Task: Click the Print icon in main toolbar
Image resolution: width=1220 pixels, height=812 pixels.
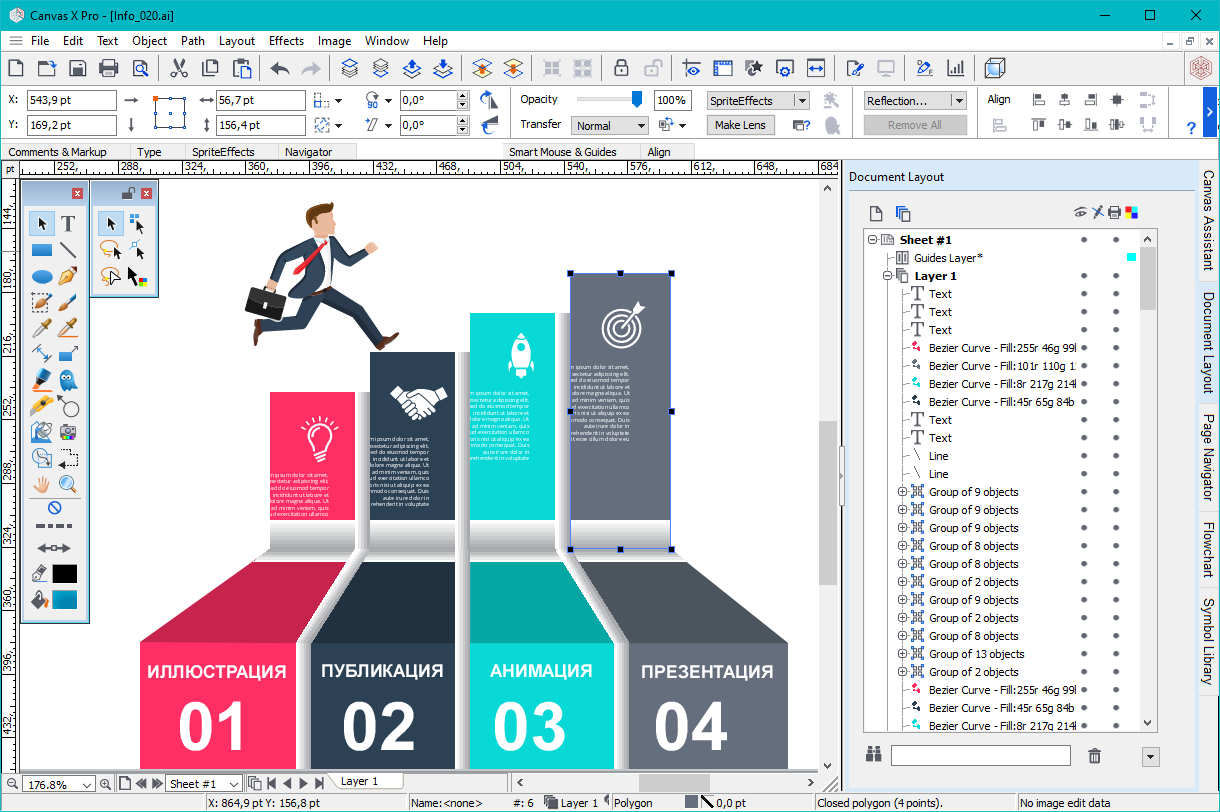Action: (x=109, y=68)
